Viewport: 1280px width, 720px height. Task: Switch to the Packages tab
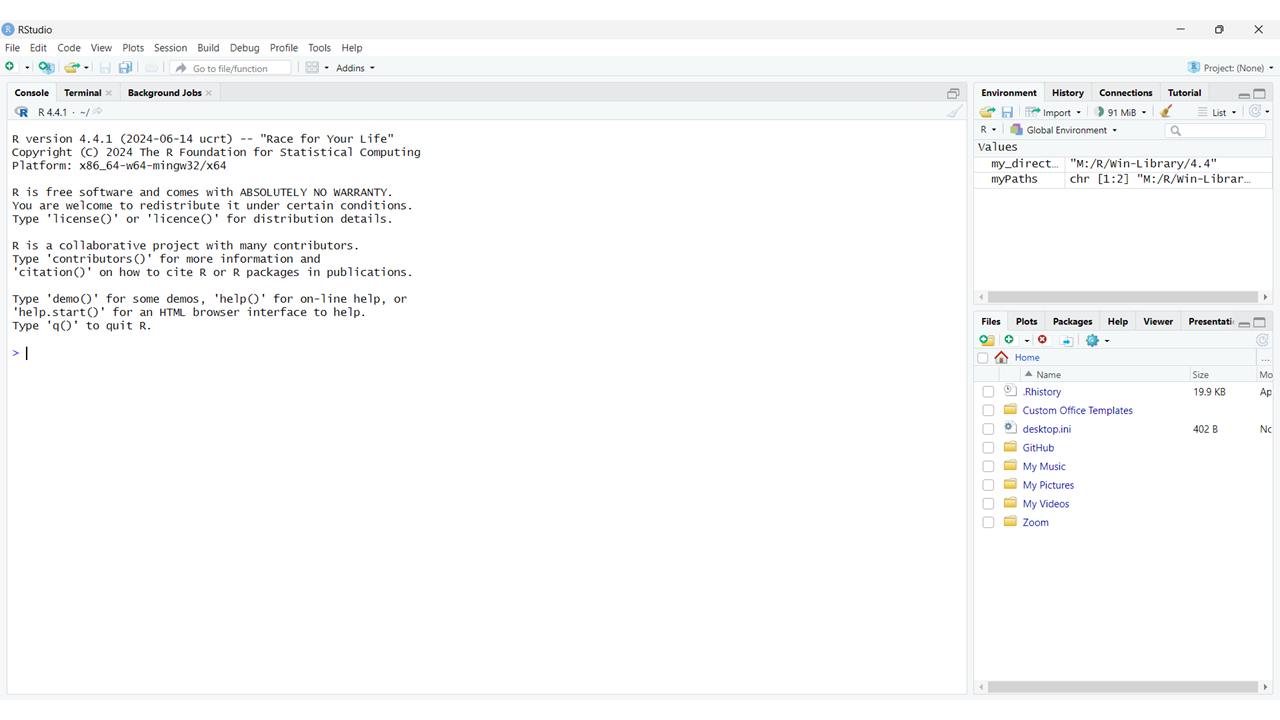pyautogui.click(x=1072, y=322)
